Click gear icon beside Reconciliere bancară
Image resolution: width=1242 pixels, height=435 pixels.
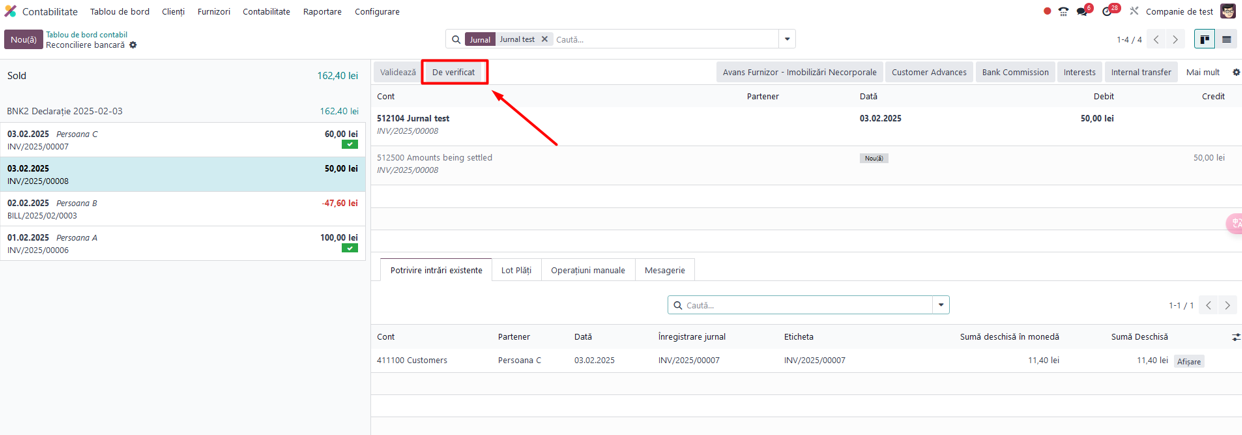(133, 45)
